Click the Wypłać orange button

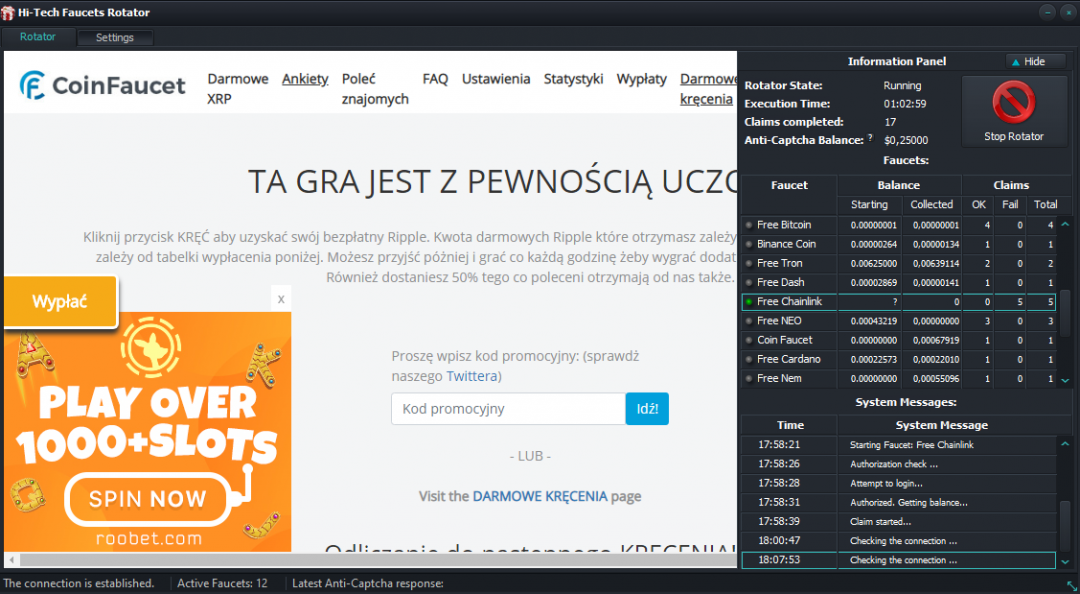click(x=60, y=301)
